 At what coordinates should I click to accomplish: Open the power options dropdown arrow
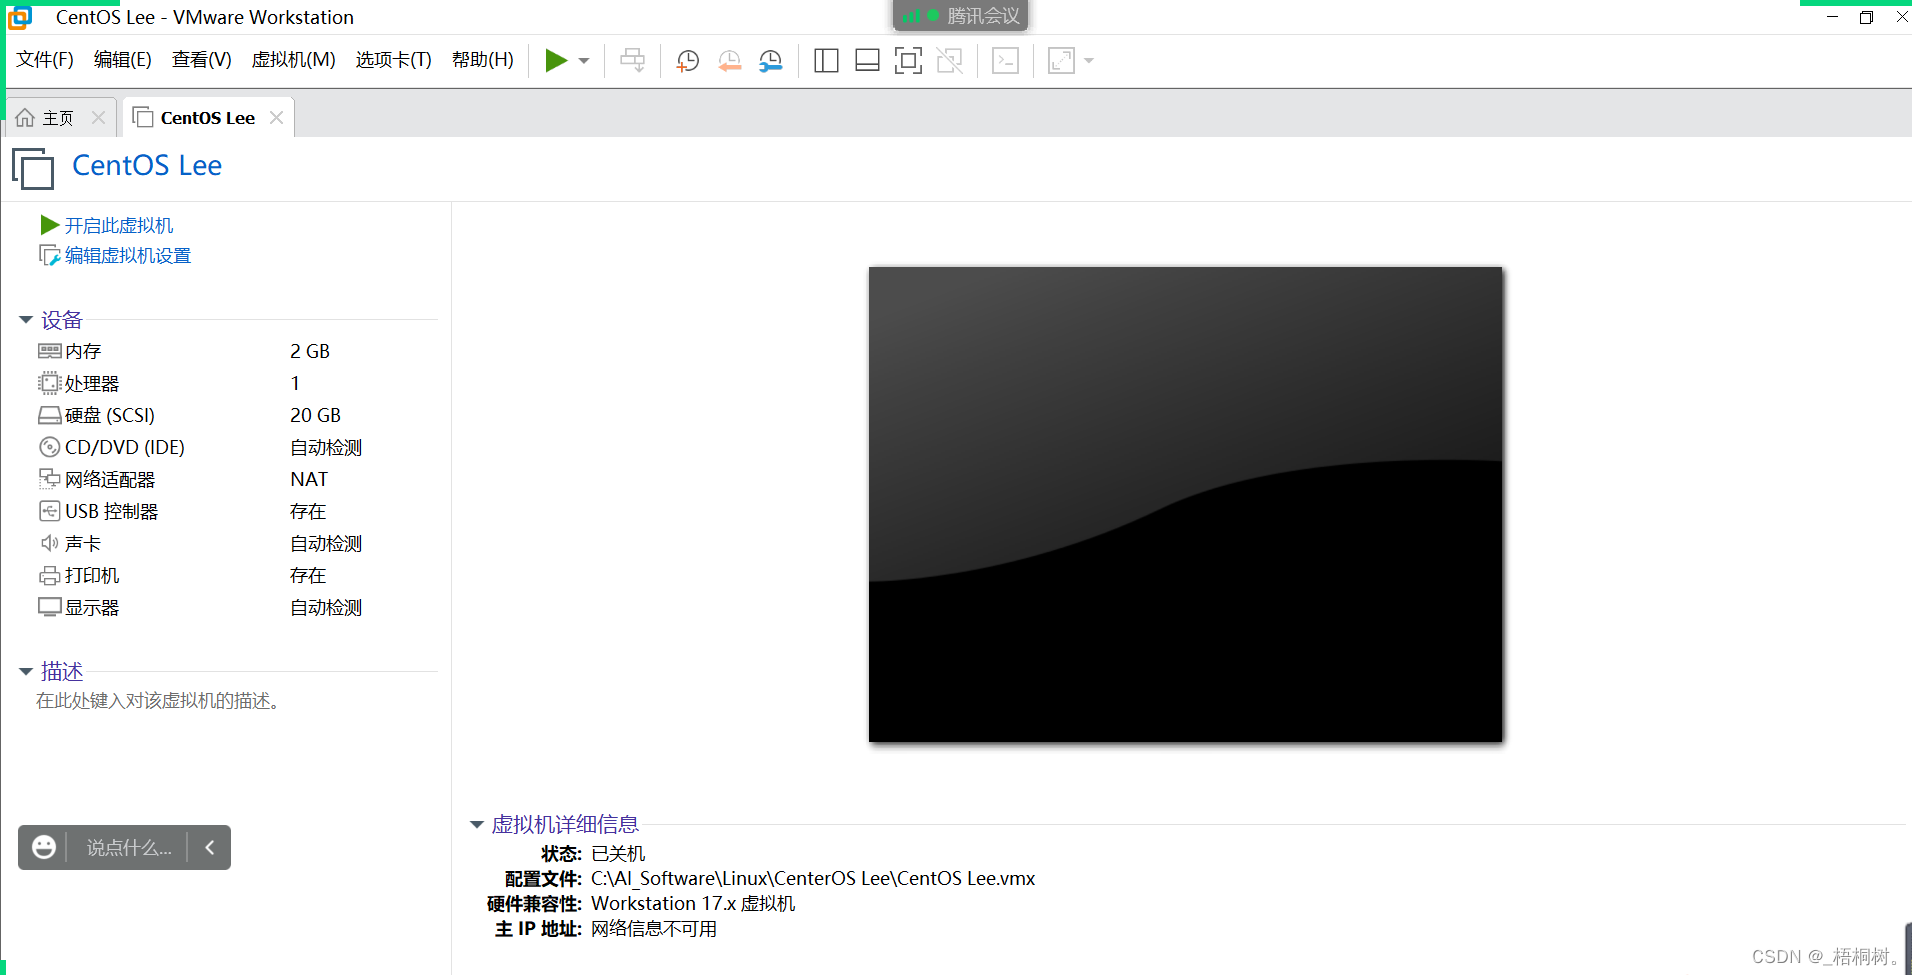click(583, 60)
